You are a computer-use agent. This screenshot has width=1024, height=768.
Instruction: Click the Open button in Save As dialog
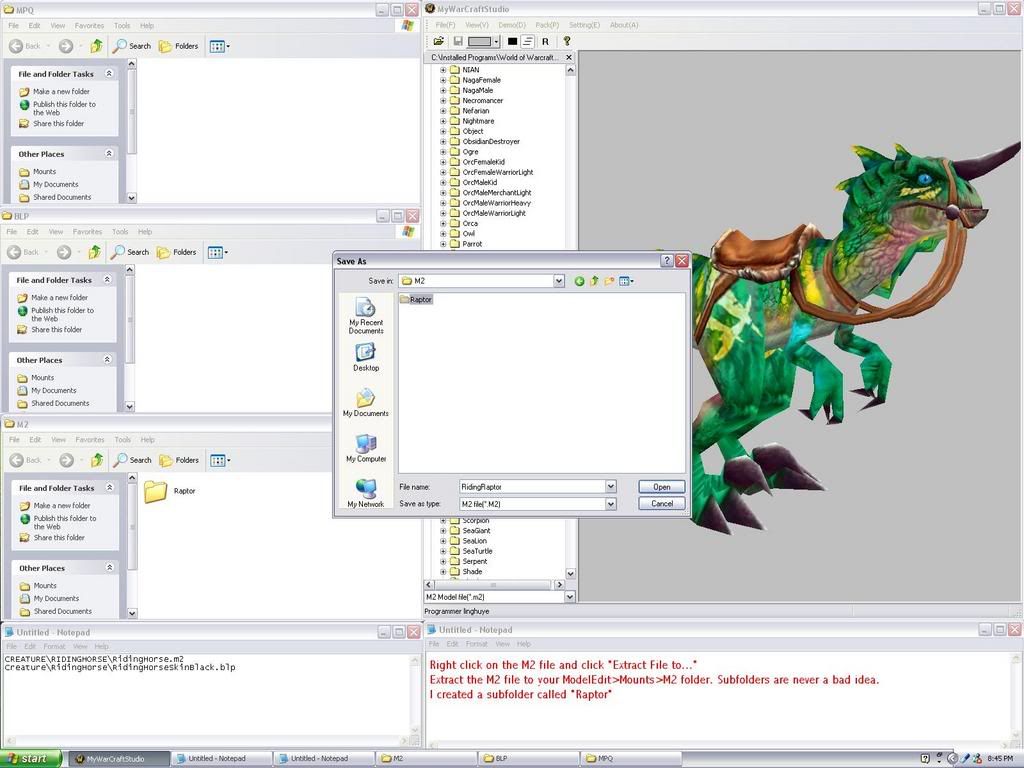pyautogui.click(x=662, y=487)
